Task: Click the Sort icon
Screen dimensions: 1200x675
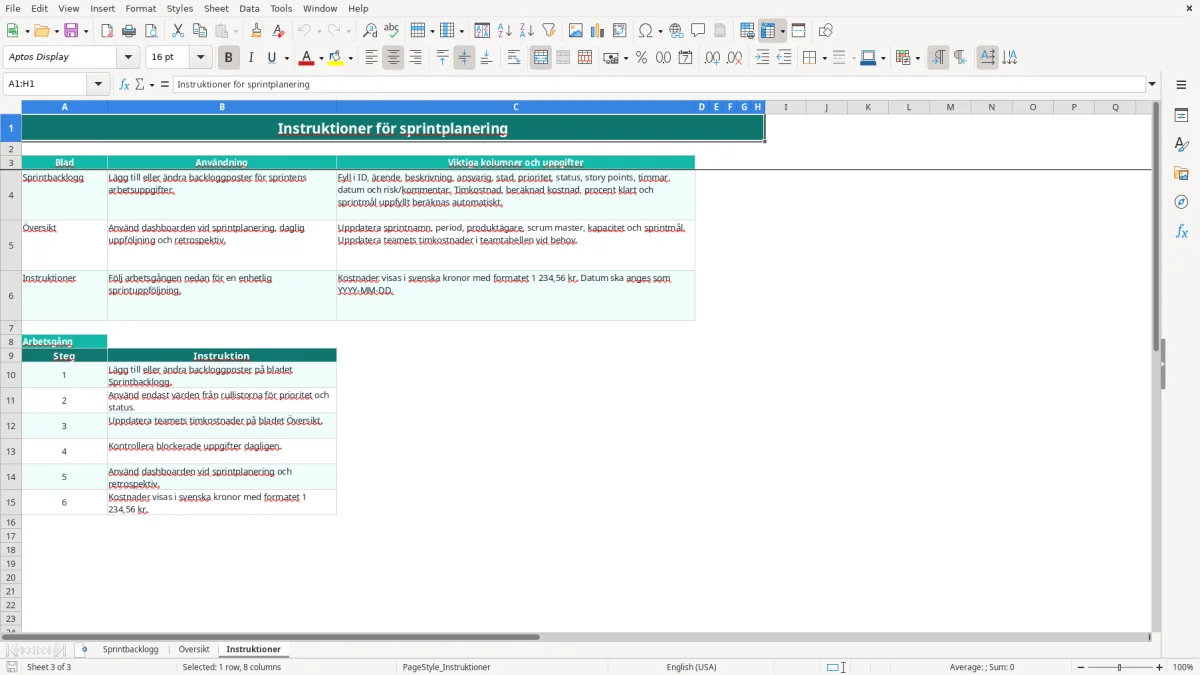Action: pyautogui.click(x=482, y=31)
